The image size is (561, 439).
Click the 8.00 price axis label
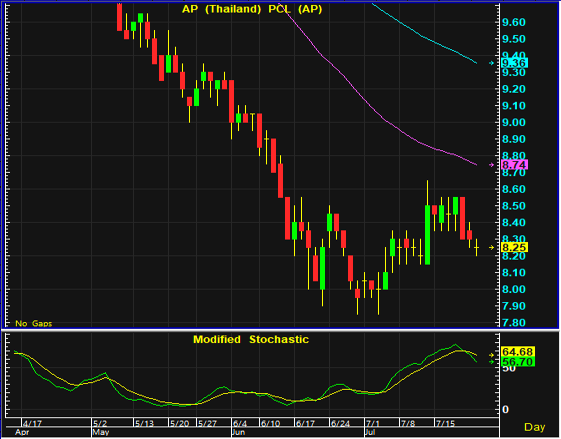514,289
